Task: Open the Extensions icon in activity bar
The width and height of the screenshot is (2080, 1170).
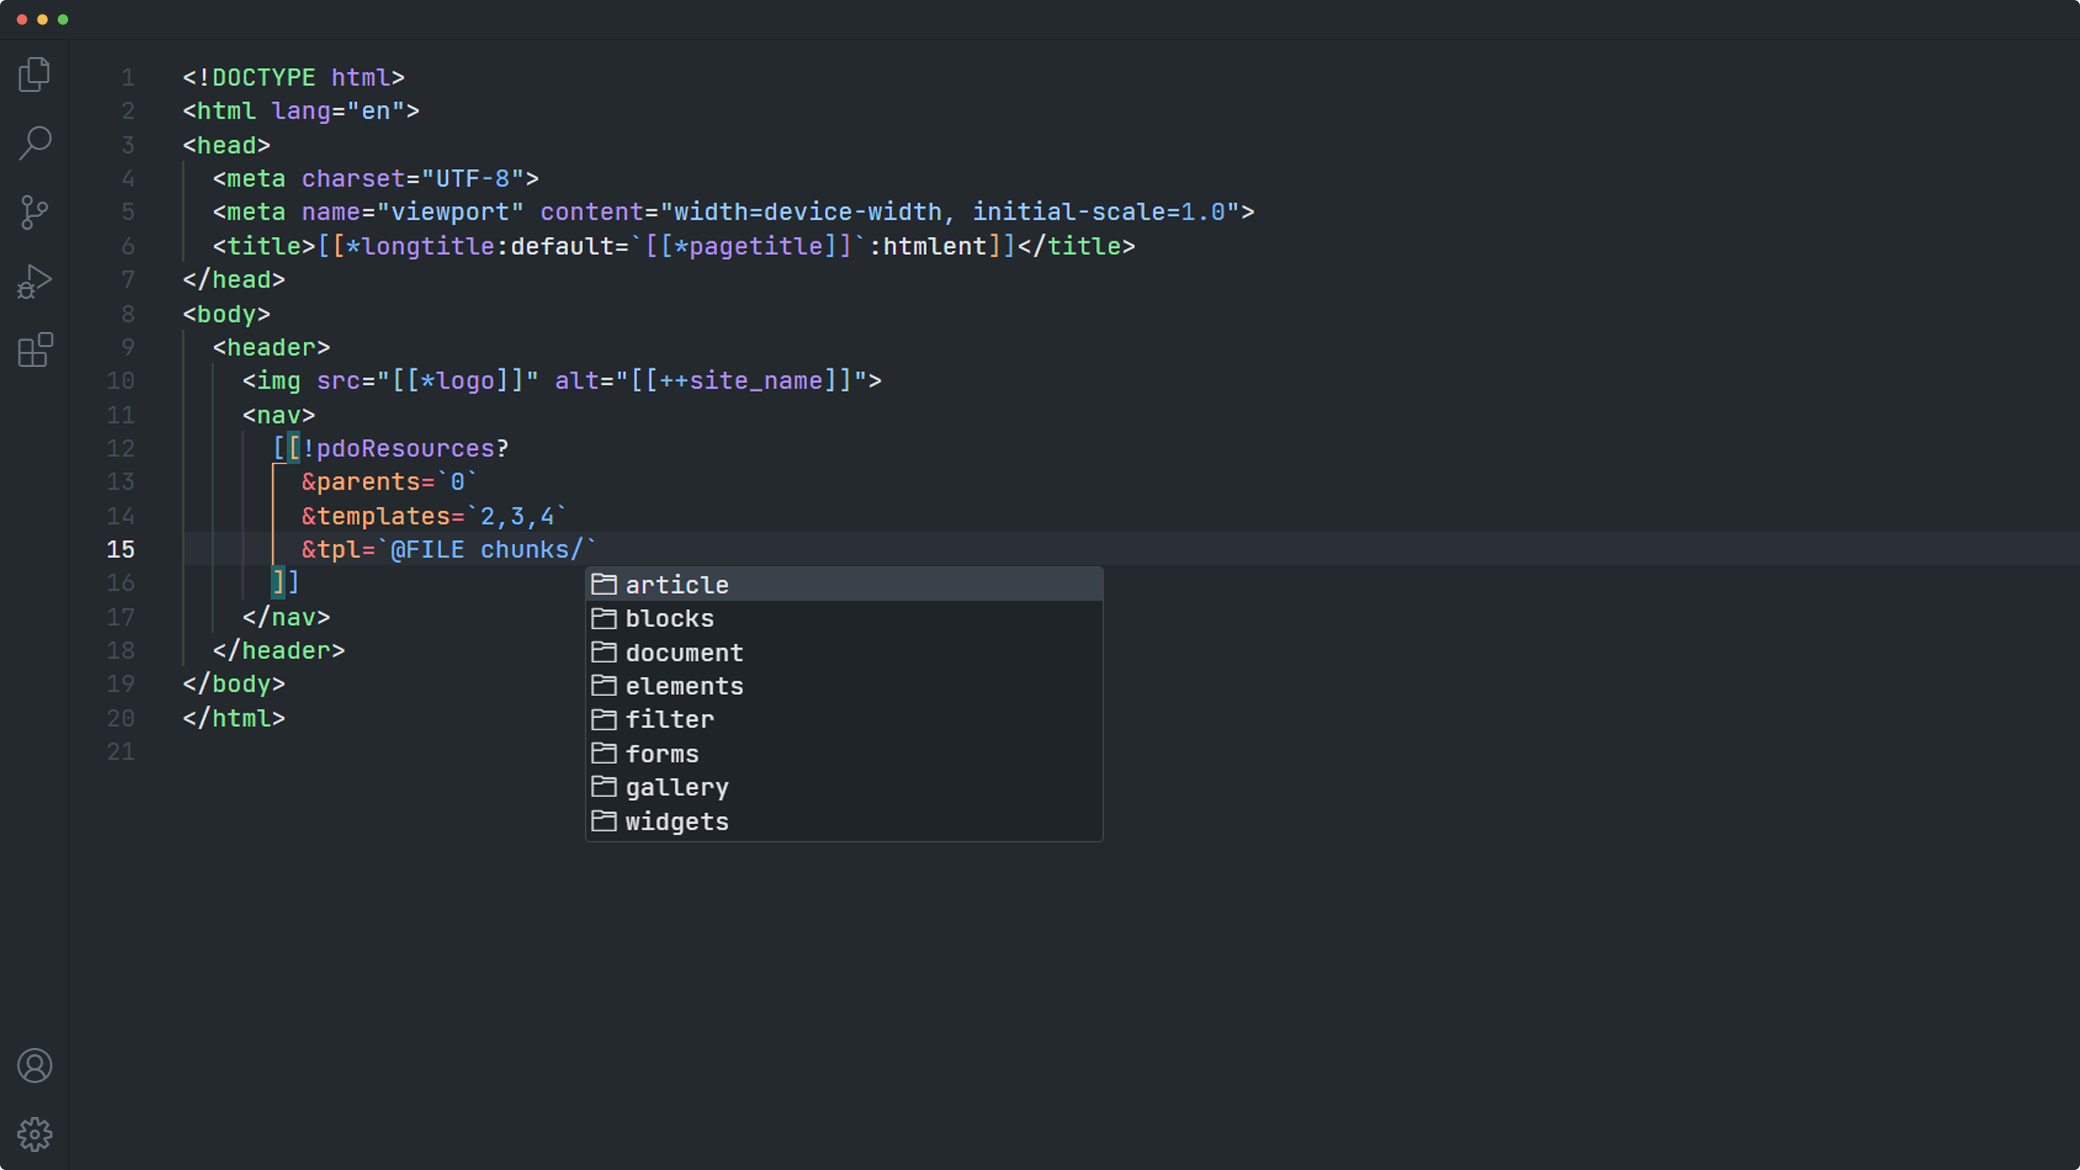Action: pos(34,350)
